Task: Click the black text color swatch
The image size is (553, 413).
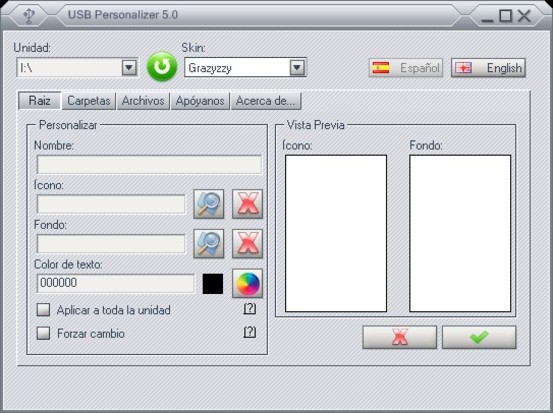Action: pyautogui.click(x=213, y=284)
